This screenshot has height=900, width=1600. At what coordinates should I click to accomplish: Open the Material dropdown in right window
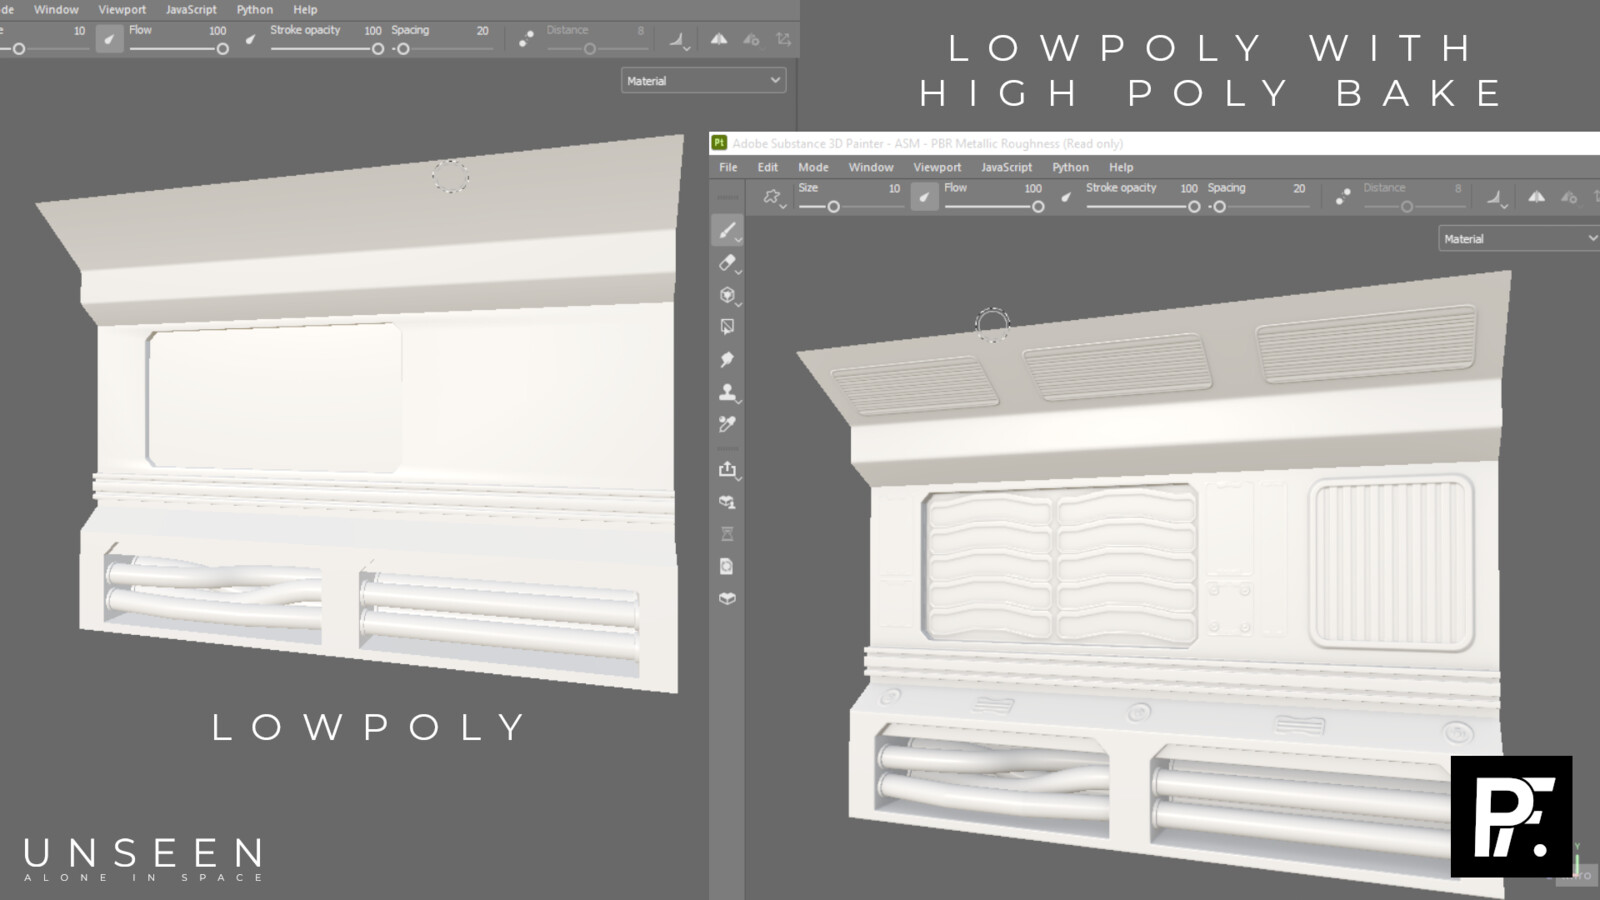tap(1519, 238)
